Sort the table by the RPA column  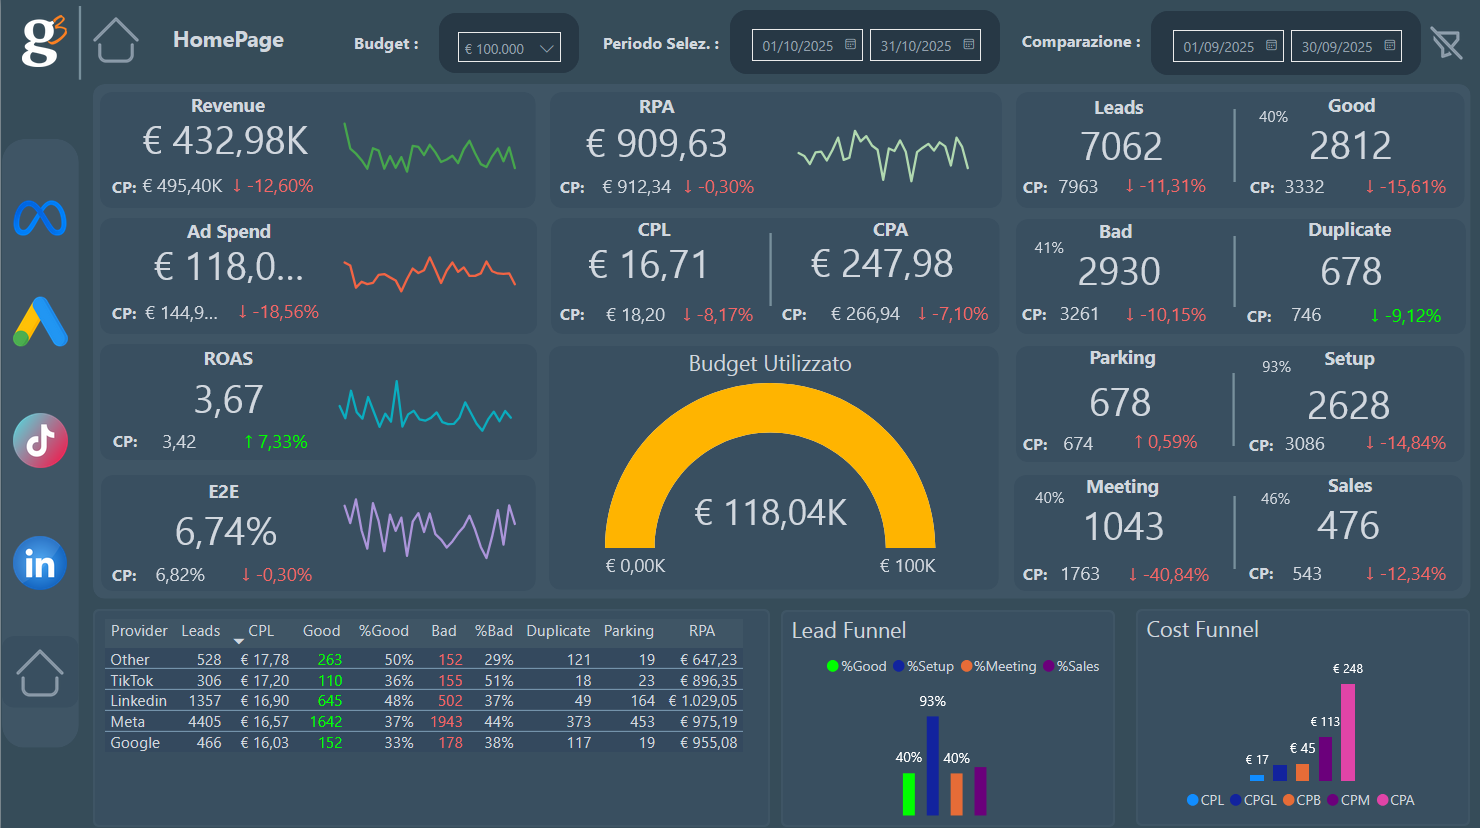(x=702, y=631)
